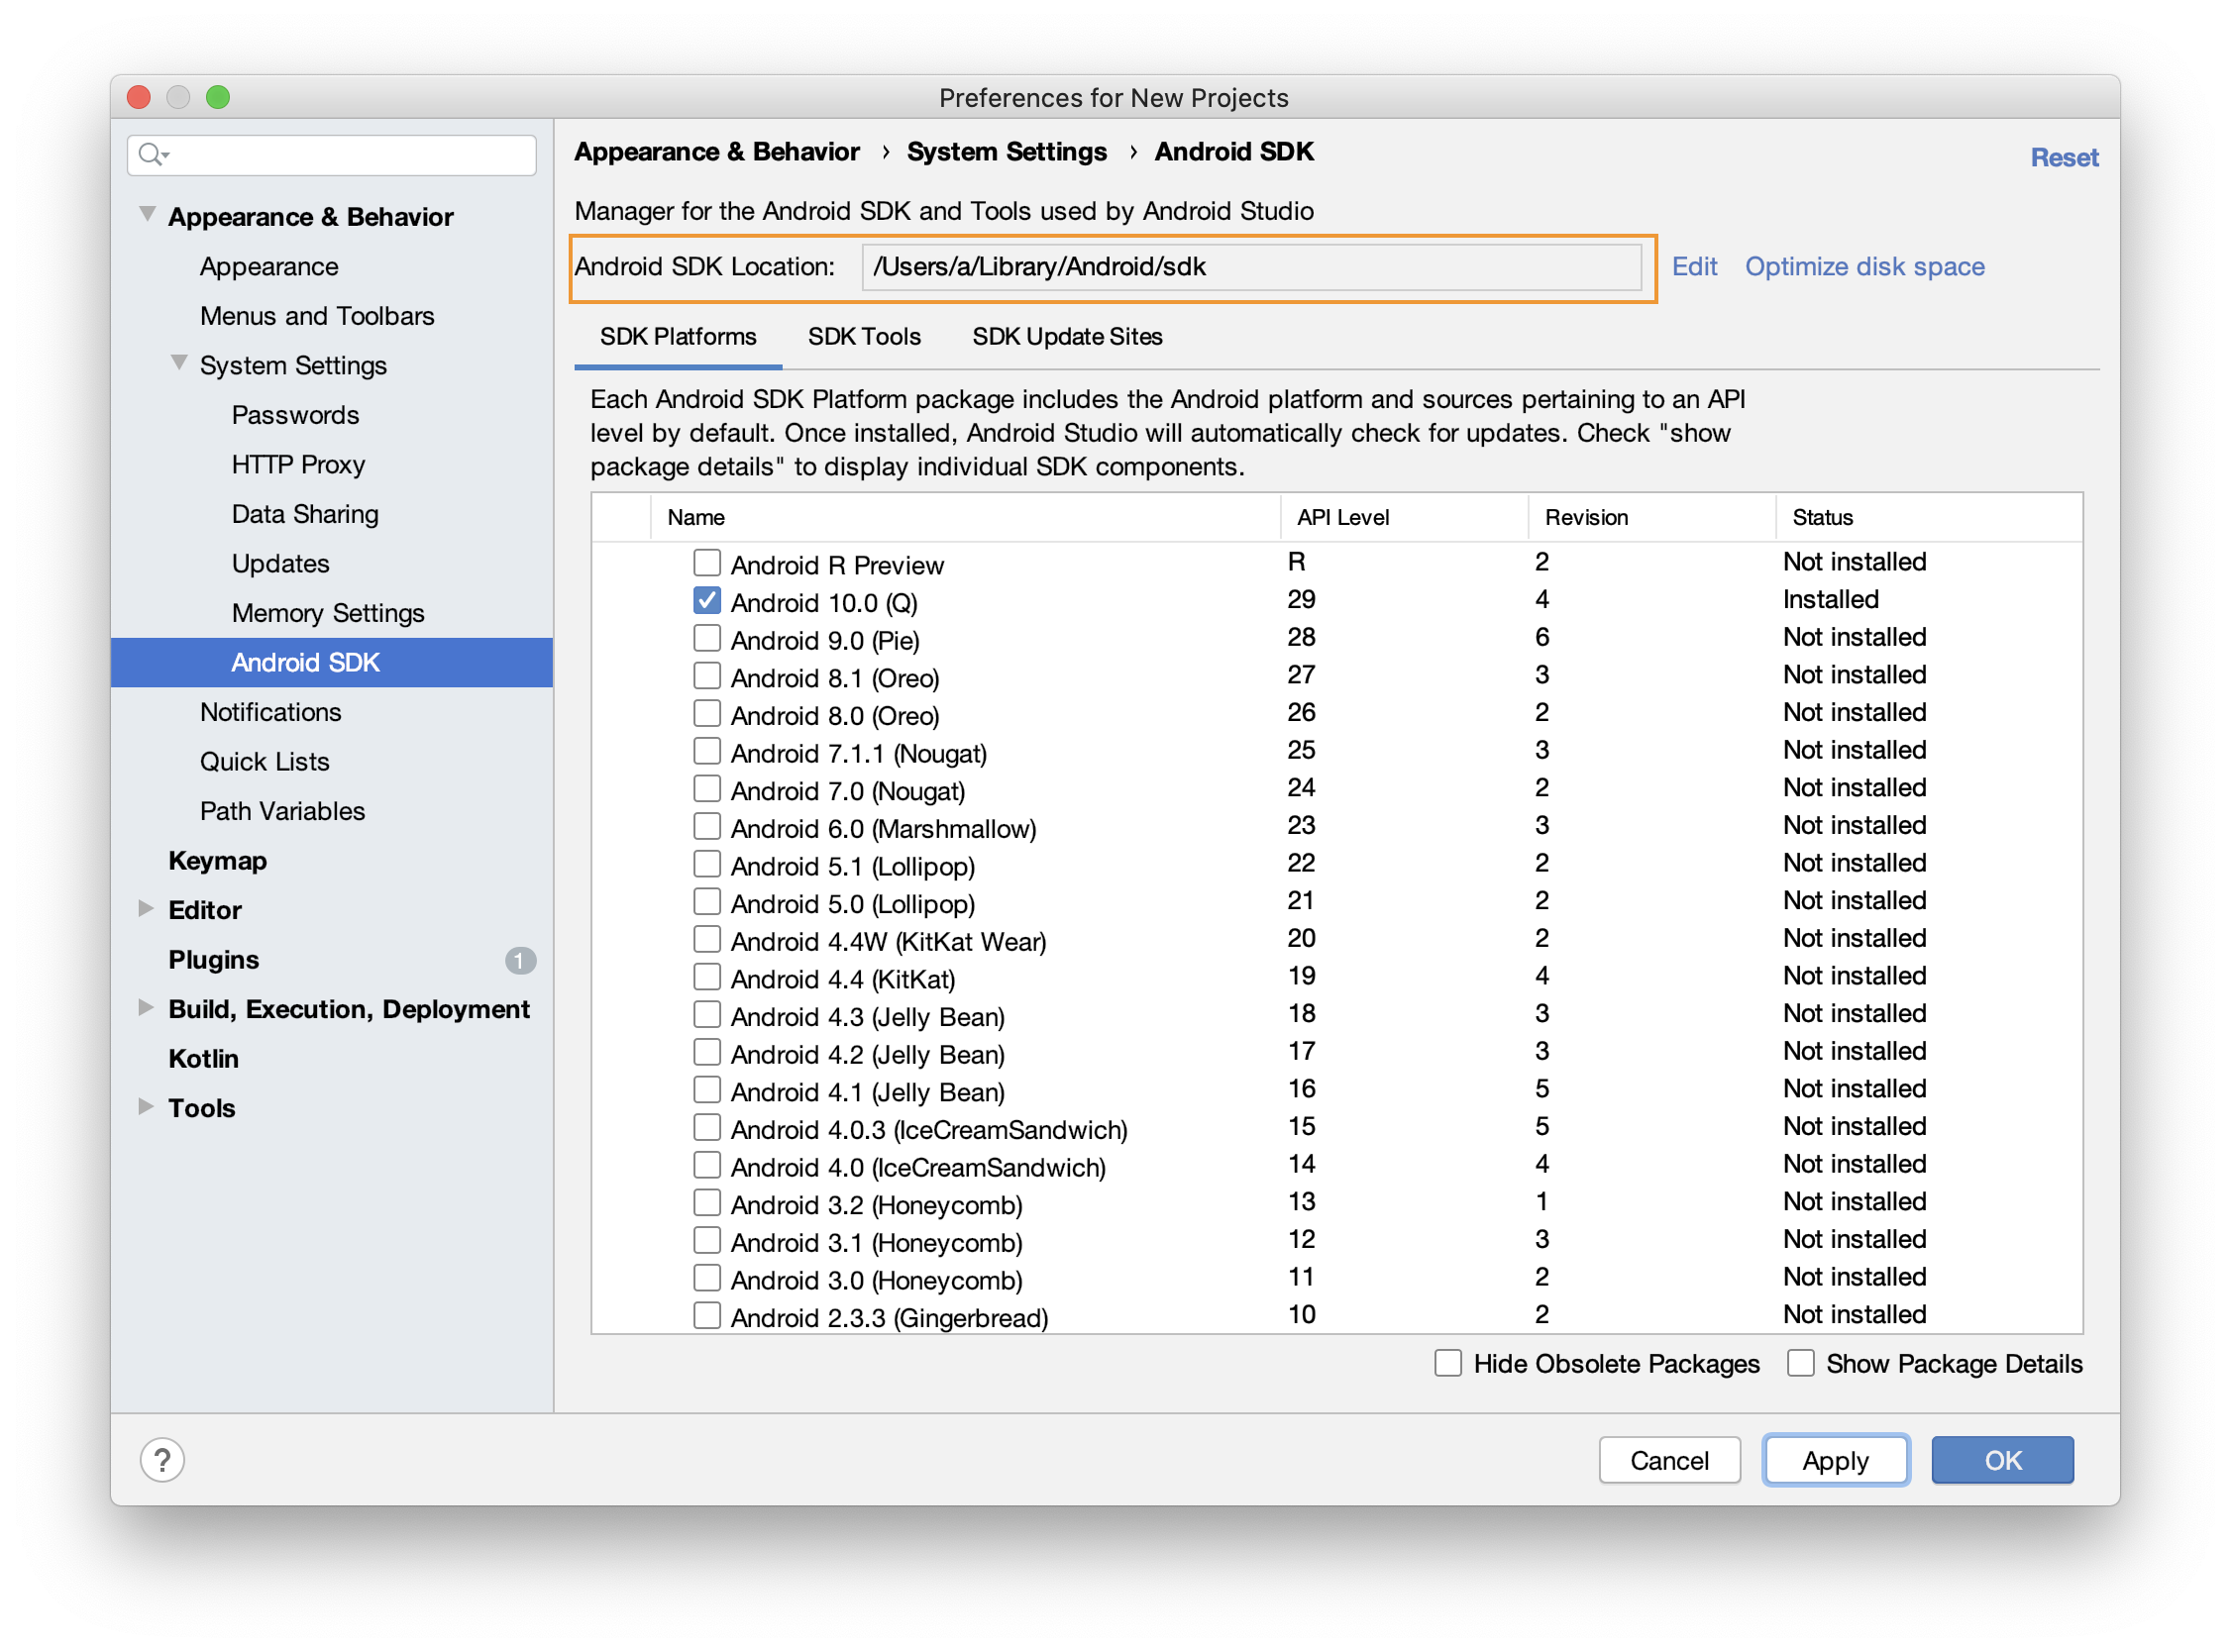Click Optimize disk space link
2231x1652 pixels.
click(1864, 267)
